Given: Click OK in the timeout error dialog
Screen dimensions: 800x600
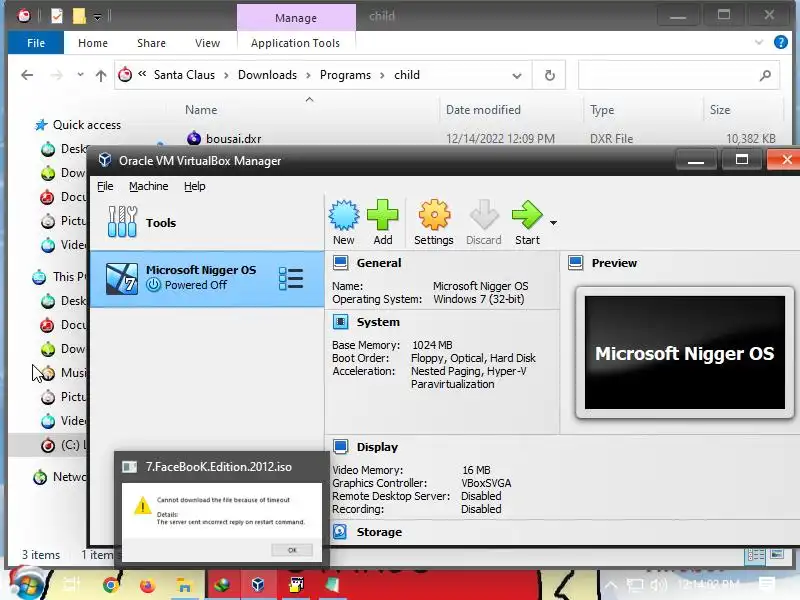Looking at the screenshot, I should coord(292,550).
